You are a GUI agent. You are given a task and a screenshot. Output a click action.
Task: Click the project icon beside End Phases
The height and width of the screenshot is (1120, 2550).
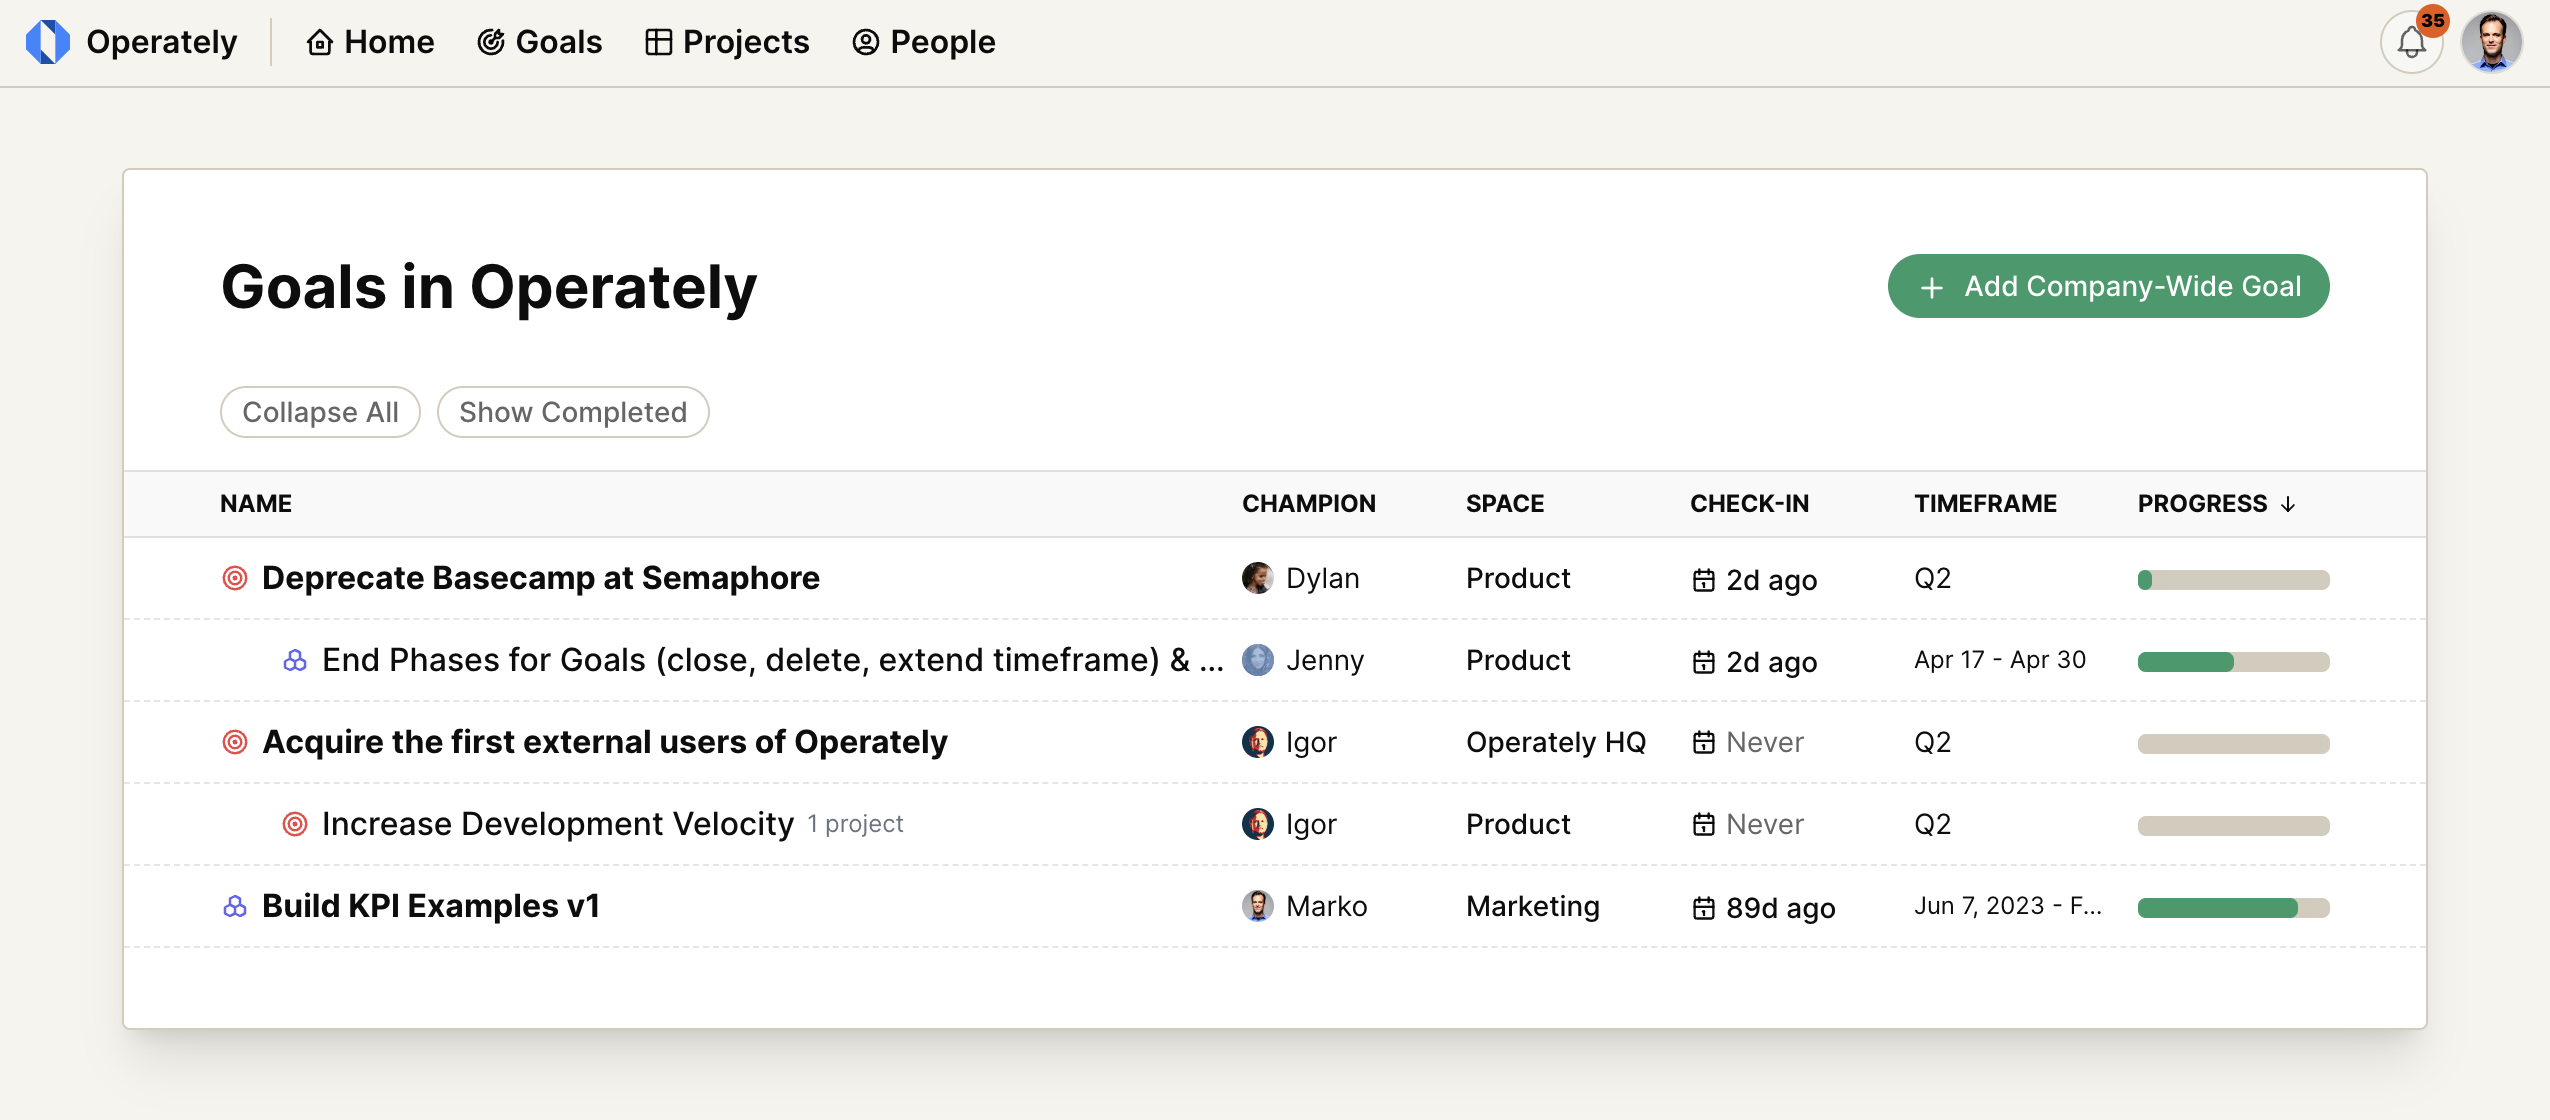pyautogui.click(x=295, y=660)
